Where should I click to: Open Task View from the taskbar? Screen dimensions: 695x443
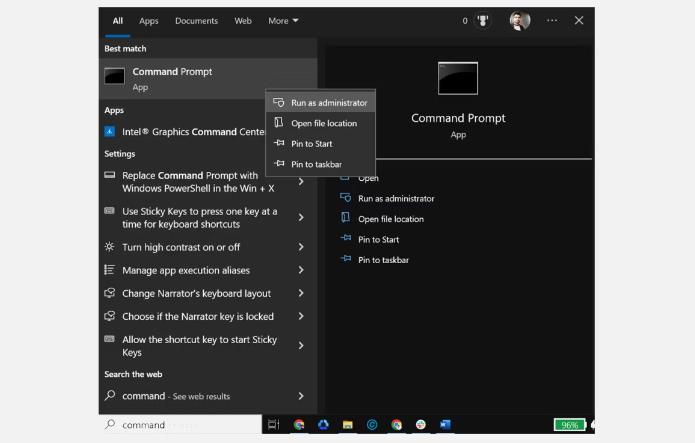click(x=273, y=425)
